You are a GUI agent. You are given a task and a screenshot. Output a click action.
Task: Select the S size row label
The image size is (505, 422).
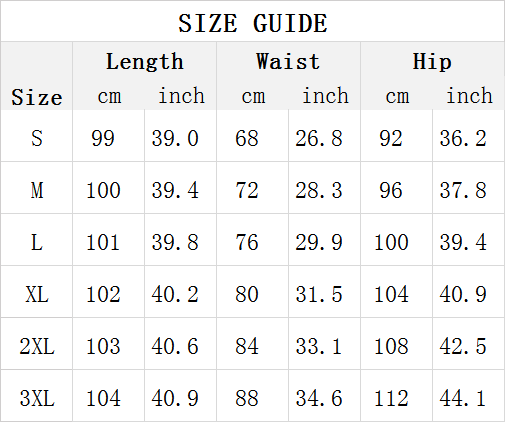(37, 138)
